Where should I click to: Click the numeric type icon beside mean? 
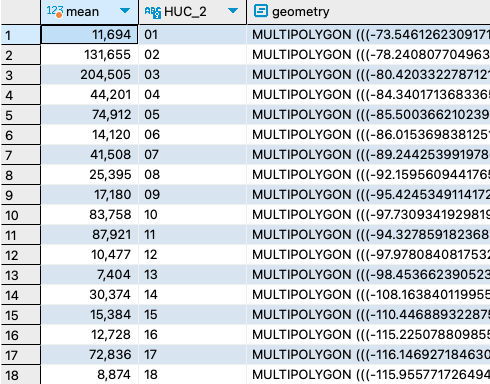(55, 11)
